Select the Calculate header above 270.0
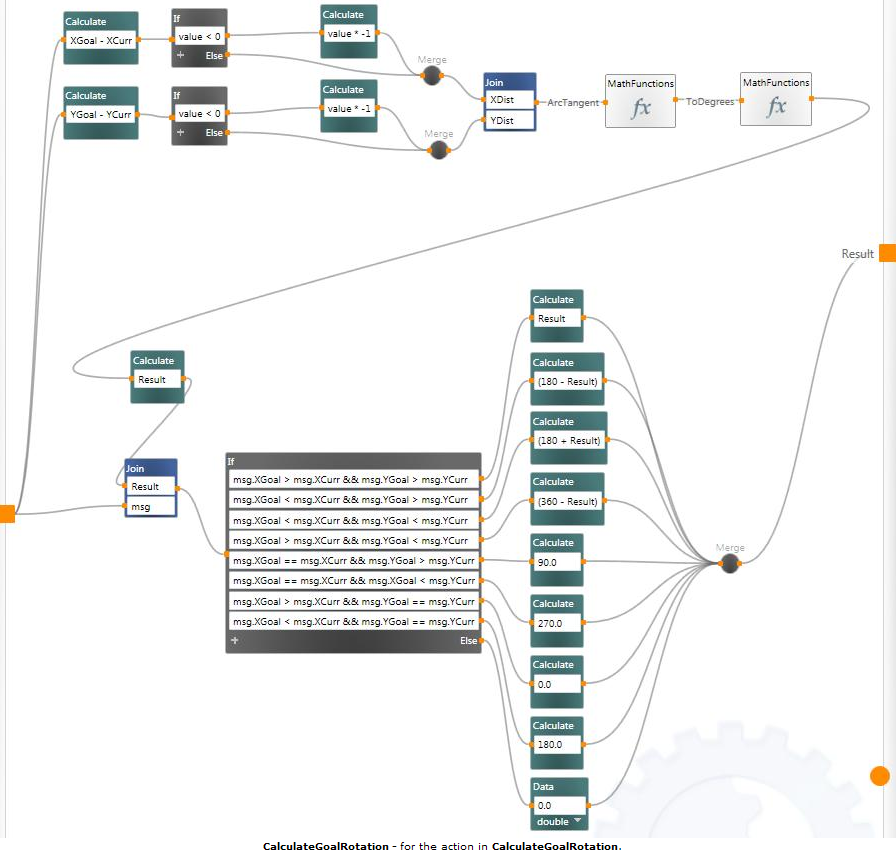Image resolution: width=896 pixels, height=858 pixels. point(557,603)
